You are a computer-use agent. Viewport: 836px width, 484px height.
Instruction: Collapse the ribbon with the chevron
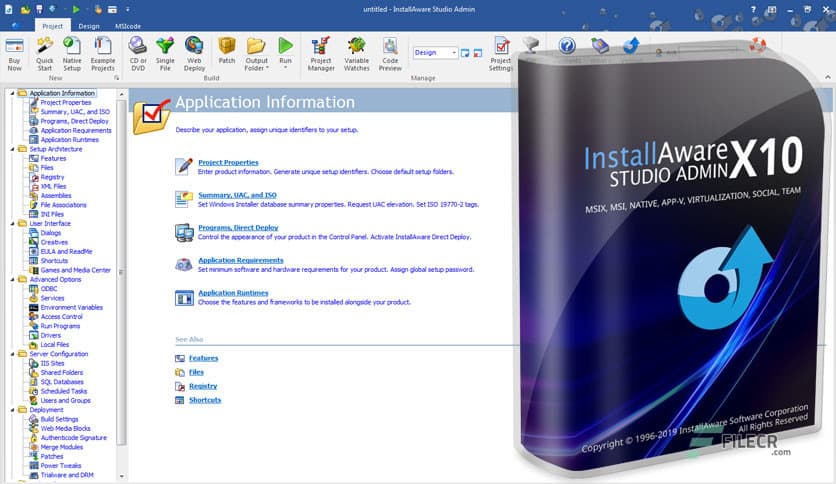[x=827, y=77]
